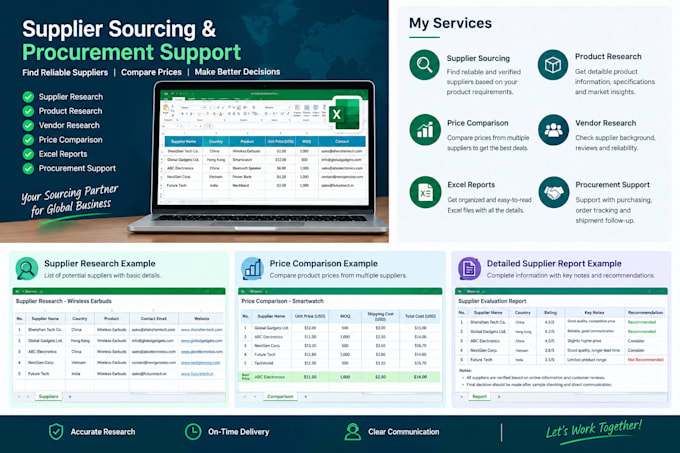Click the 'Unit Price (USD)' header in Smartwatch table
Viewport: 680px width, 453px height.
coord(310,316)
